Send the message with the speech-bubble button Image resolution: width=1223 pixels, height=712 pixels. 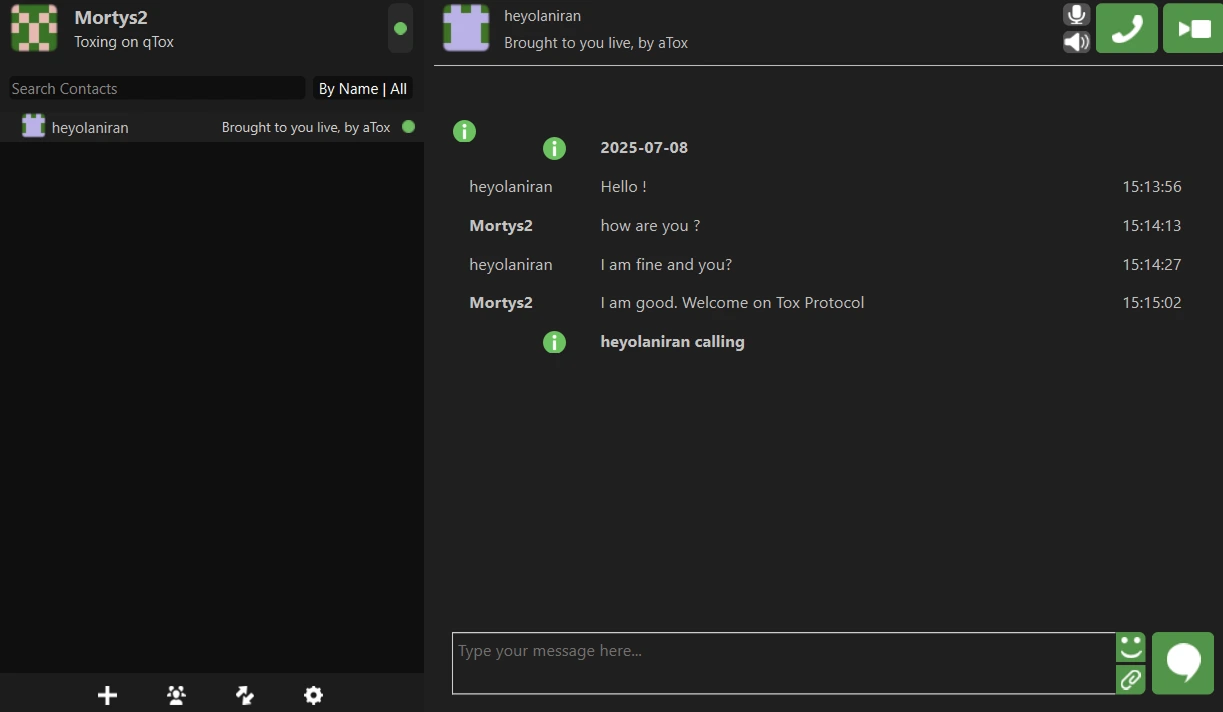click(x=1183, y=663)
